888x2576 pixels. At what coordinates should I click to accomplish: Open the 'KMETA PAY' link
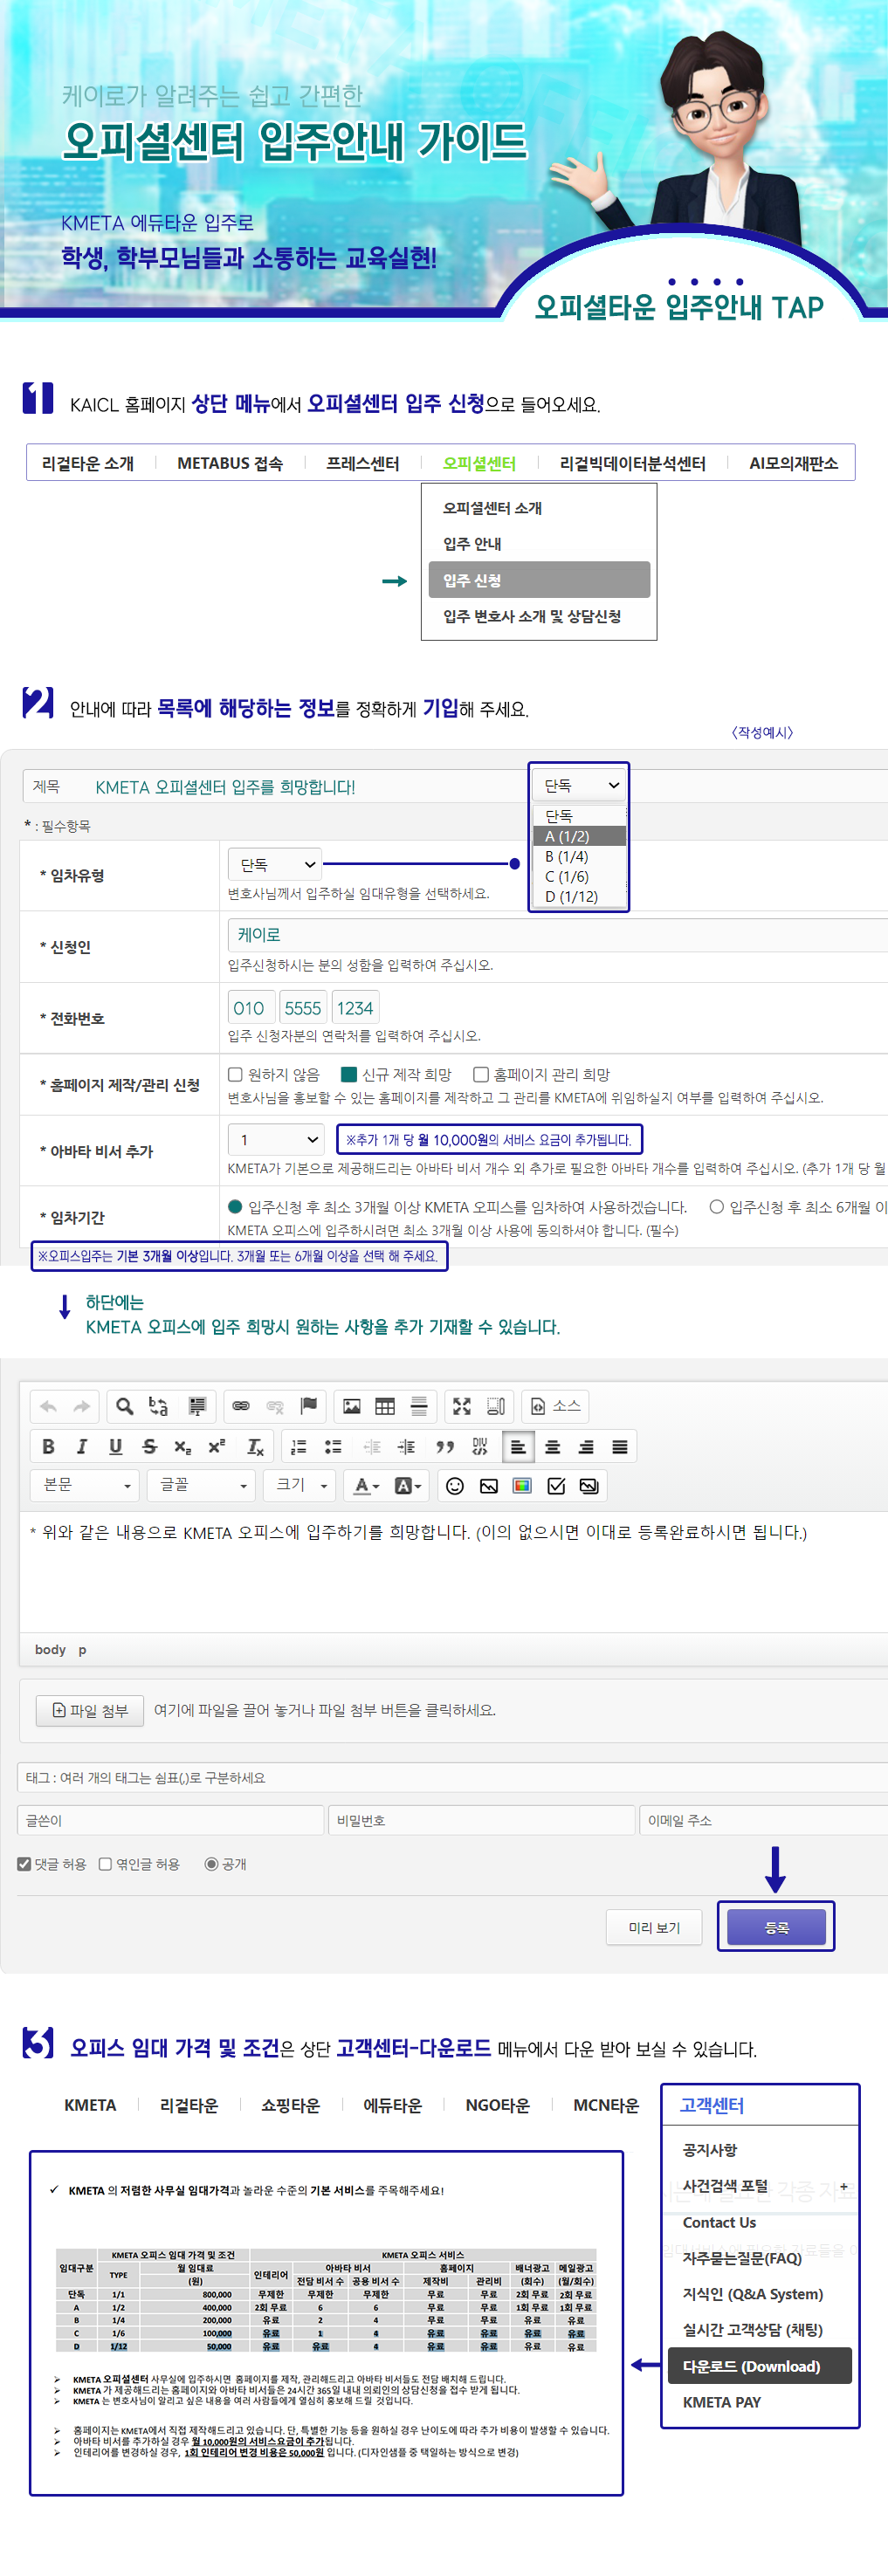tap(722, 2402)
